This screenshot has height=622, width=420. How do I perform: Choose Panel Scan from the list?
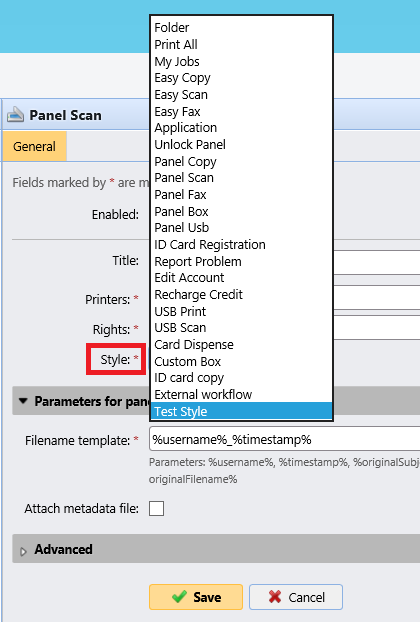pos(242,178)
